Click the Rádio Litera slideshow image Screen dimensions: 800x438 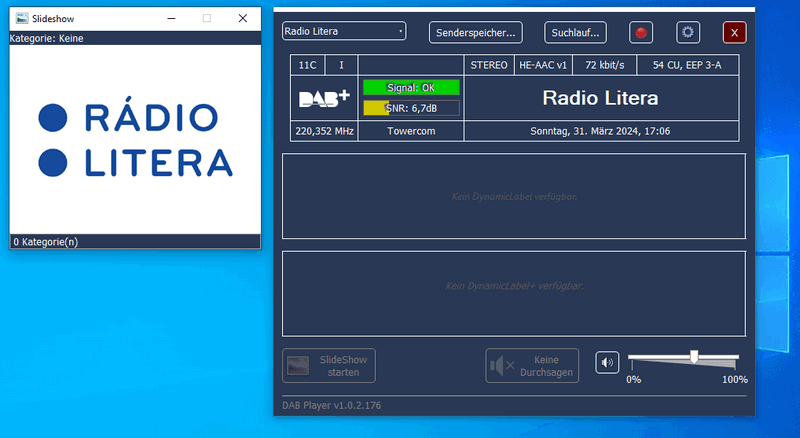tap(135, 139)
